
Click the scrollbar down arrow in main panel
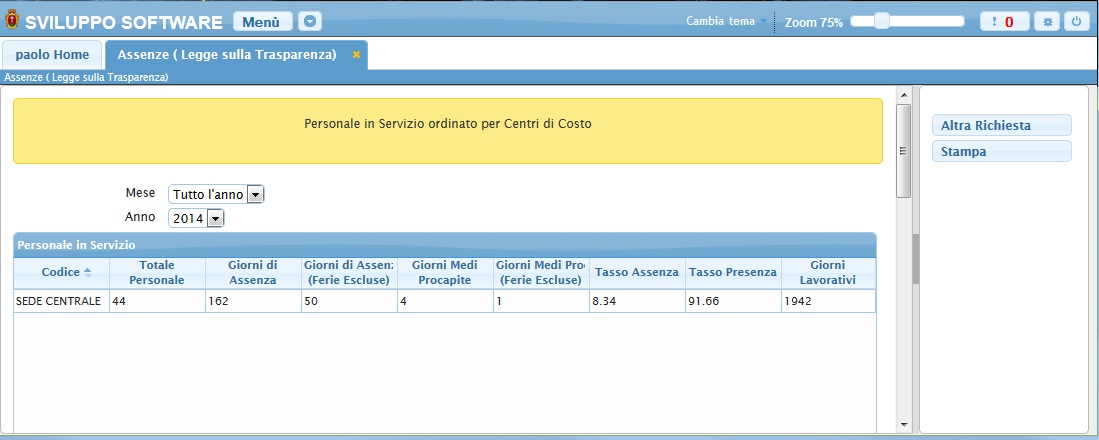[x=904, y=424]
